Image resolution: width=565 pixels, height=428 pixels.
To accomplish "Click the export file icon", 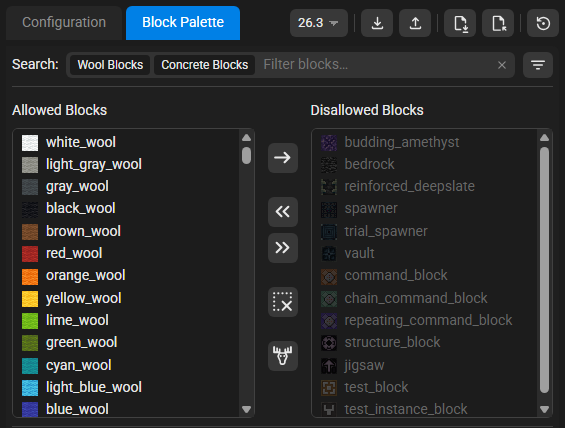I will [498, 23].
